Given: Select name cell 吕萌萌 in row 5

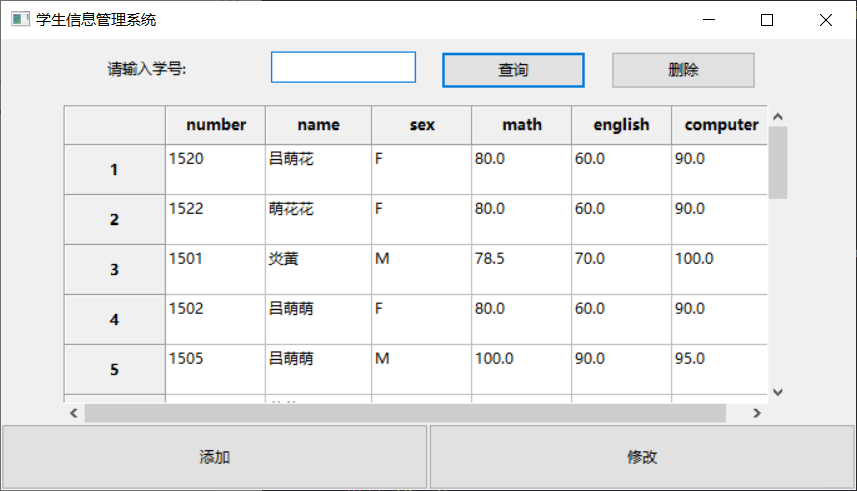Looking at the screenshot, I should 319,370.
